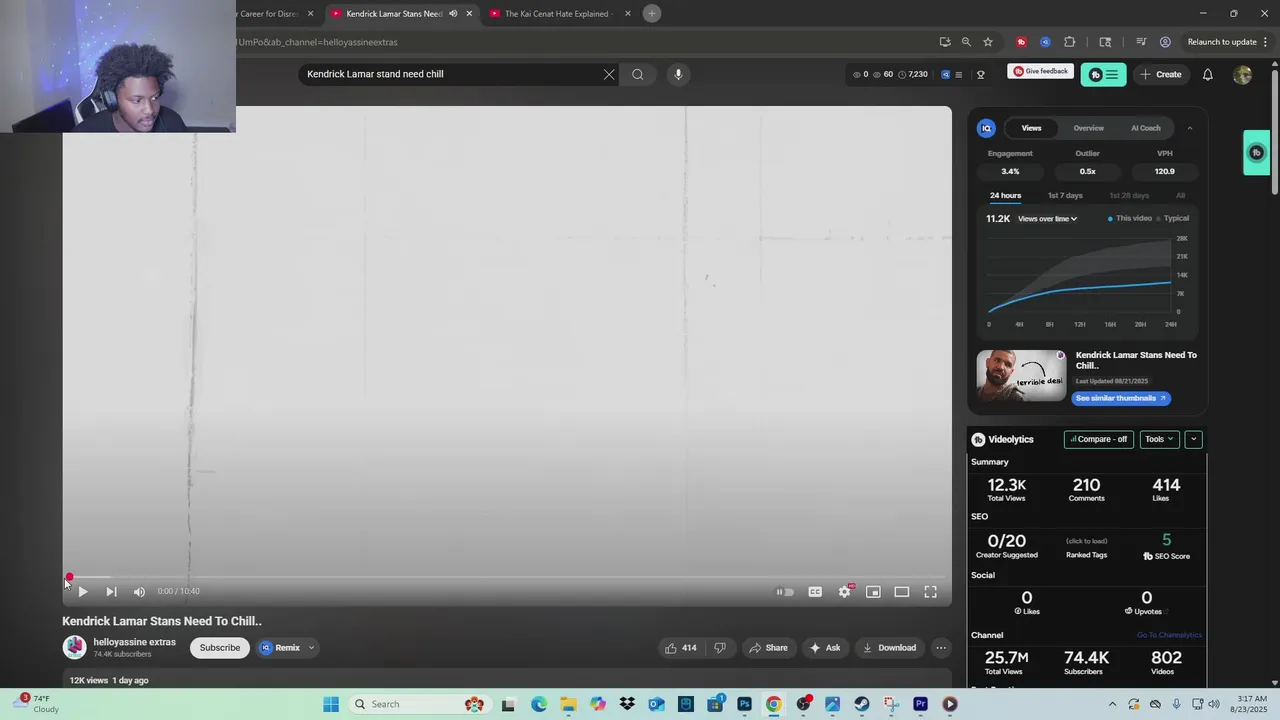Bookmark this page with star icon
The image size is (1280, 720).
988,42
